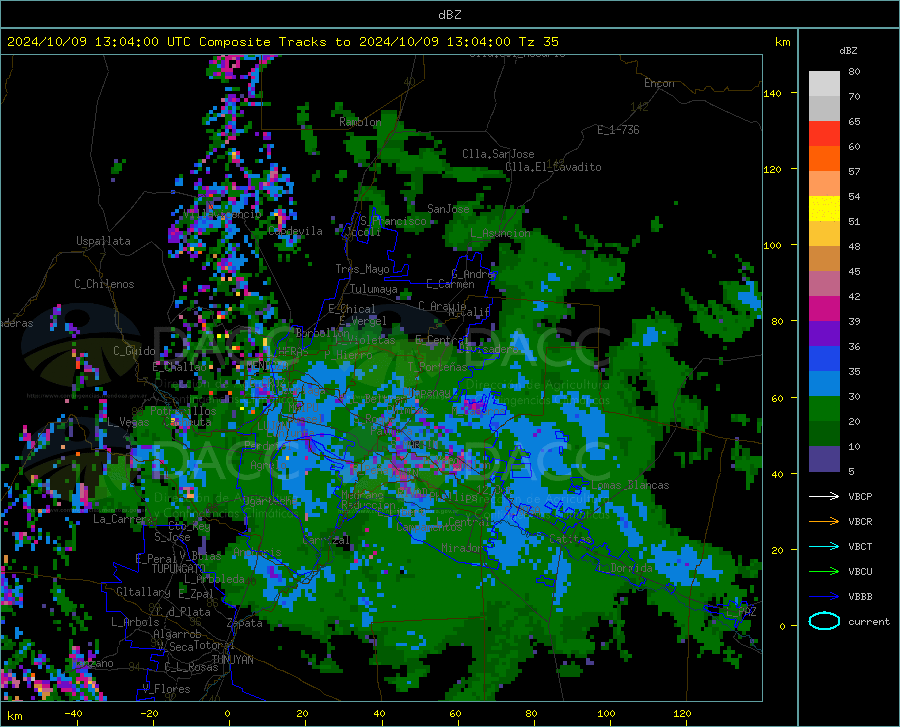The image size is (900, 727).
Task: Click the Clla.SanJose label
Action: point(498,154)
